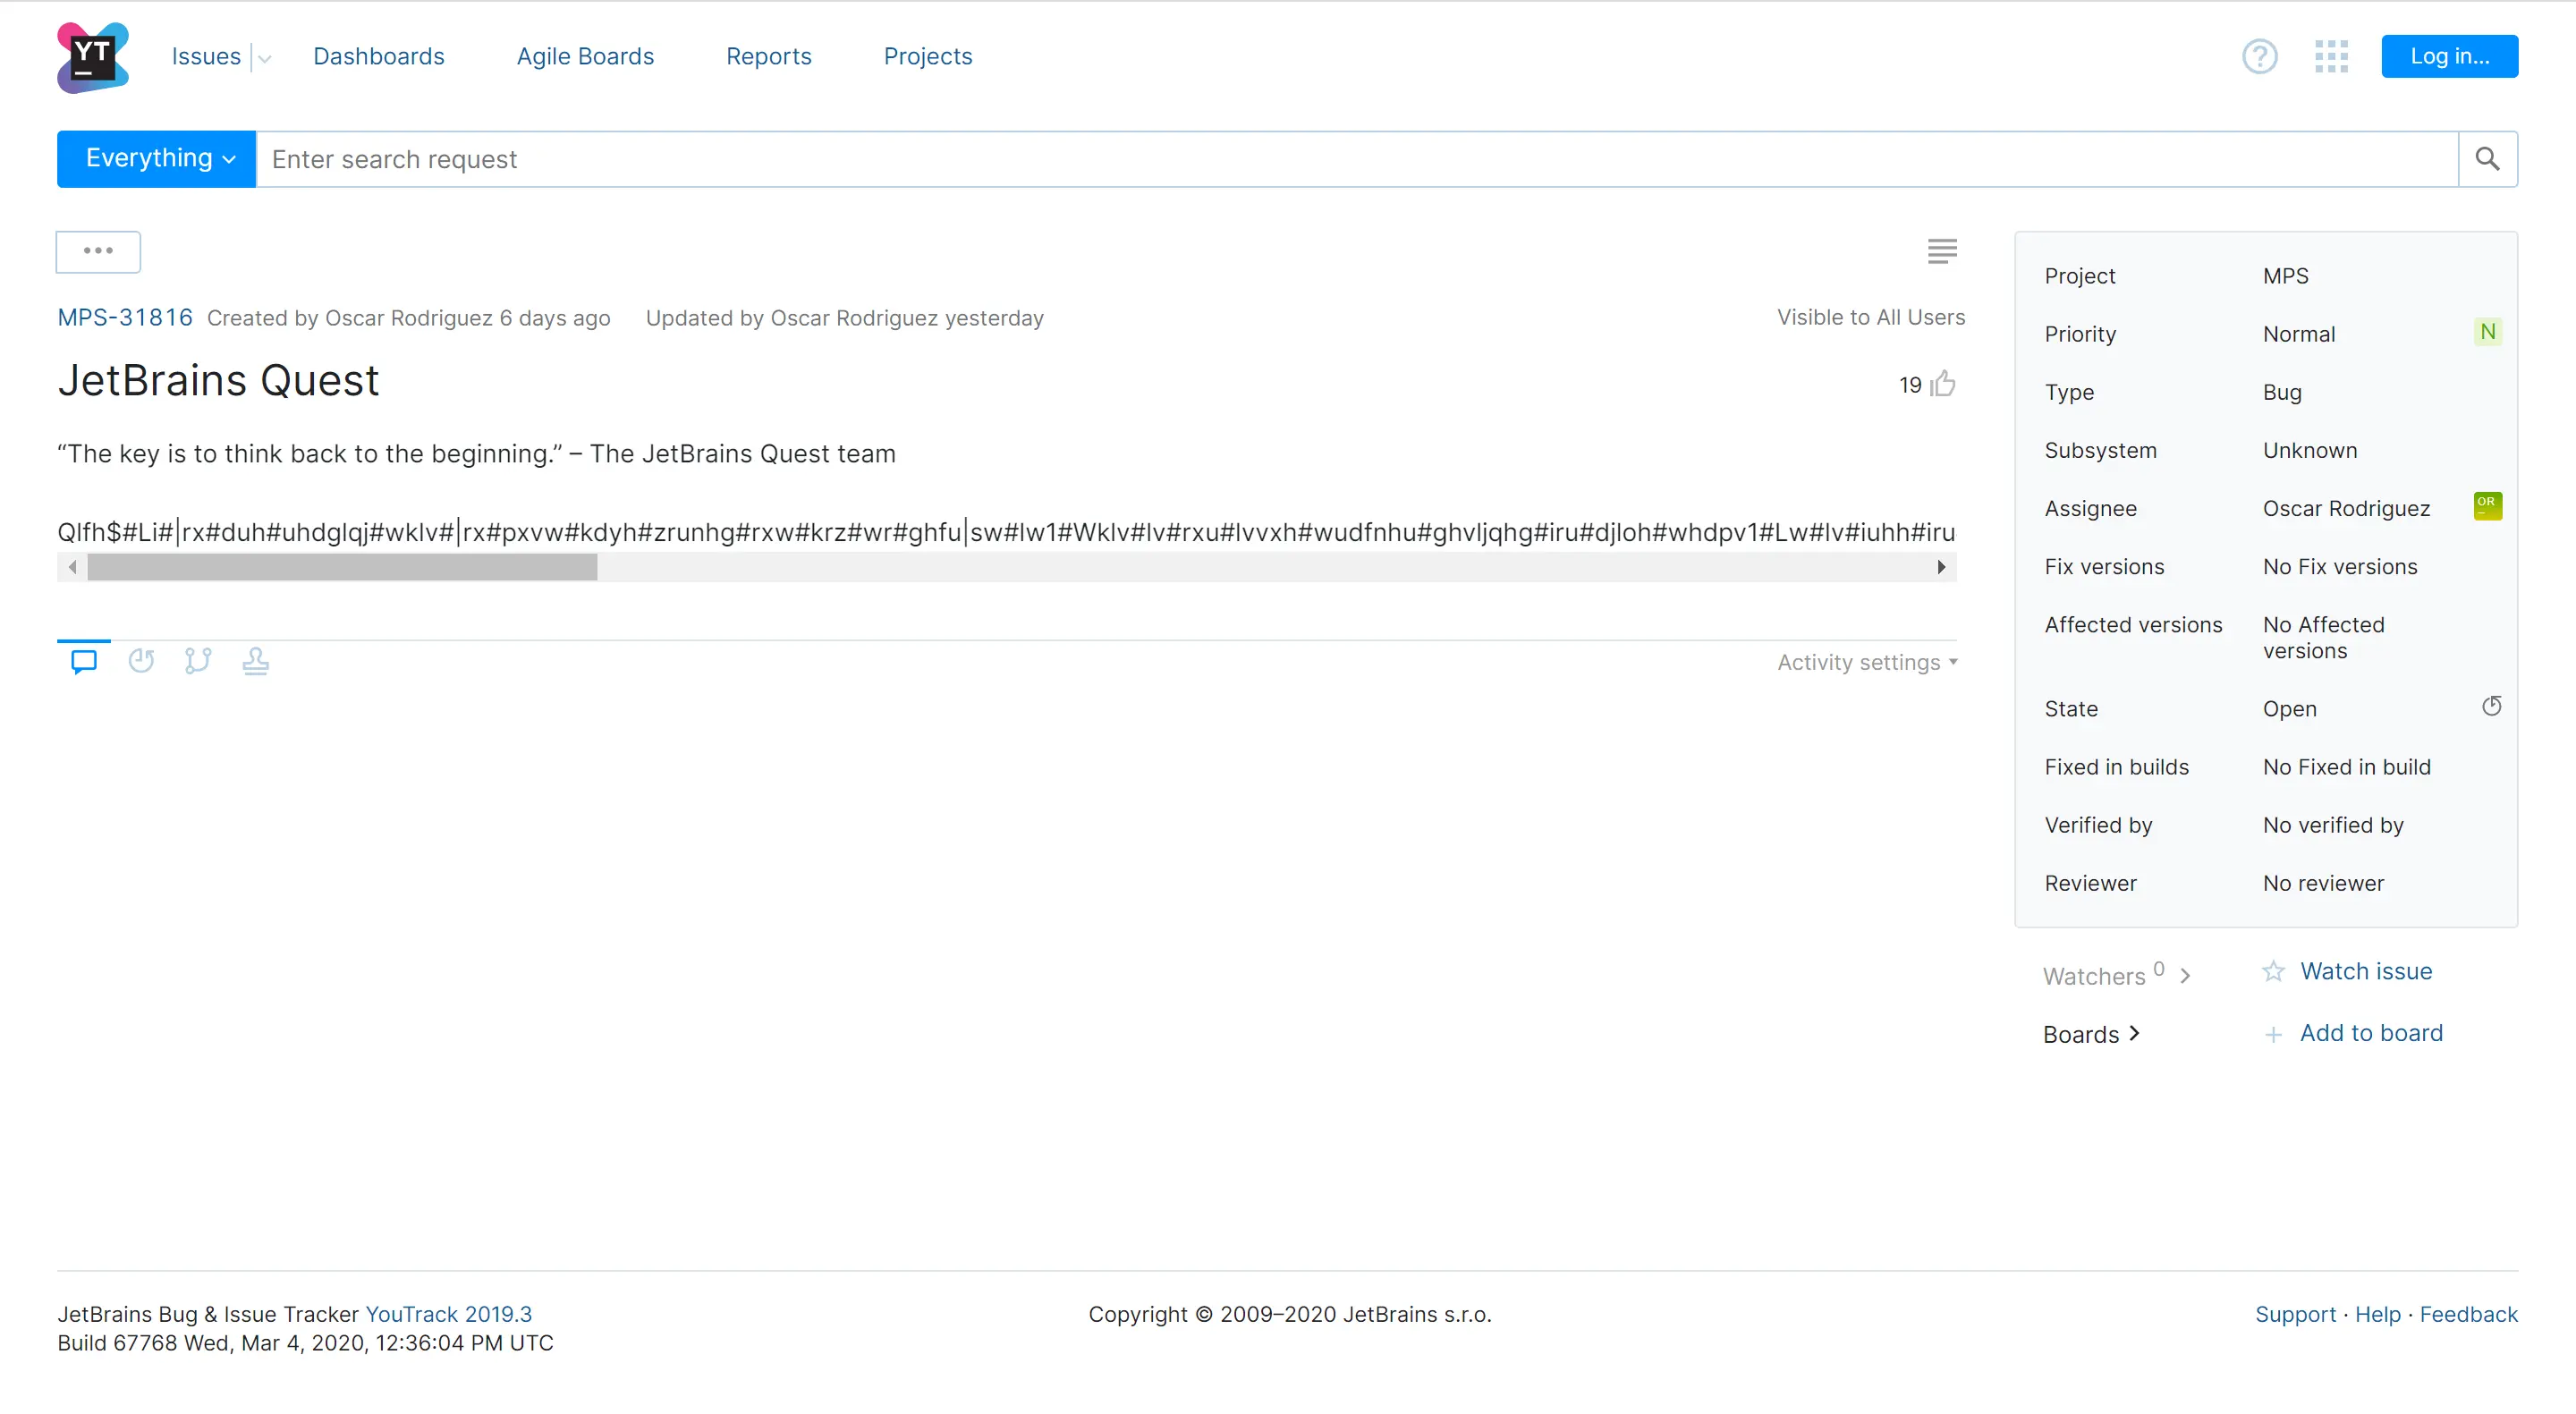Open the Everything search context dropdown
Viewport: 2576px width, 1414px height.
[x=157, y=159]
